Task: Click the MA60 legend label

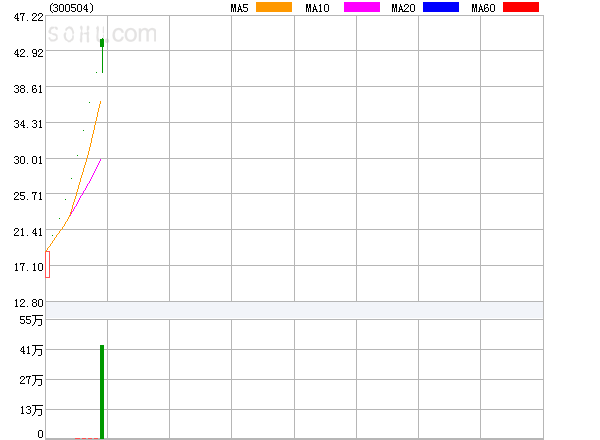Action: coord(483,8)
